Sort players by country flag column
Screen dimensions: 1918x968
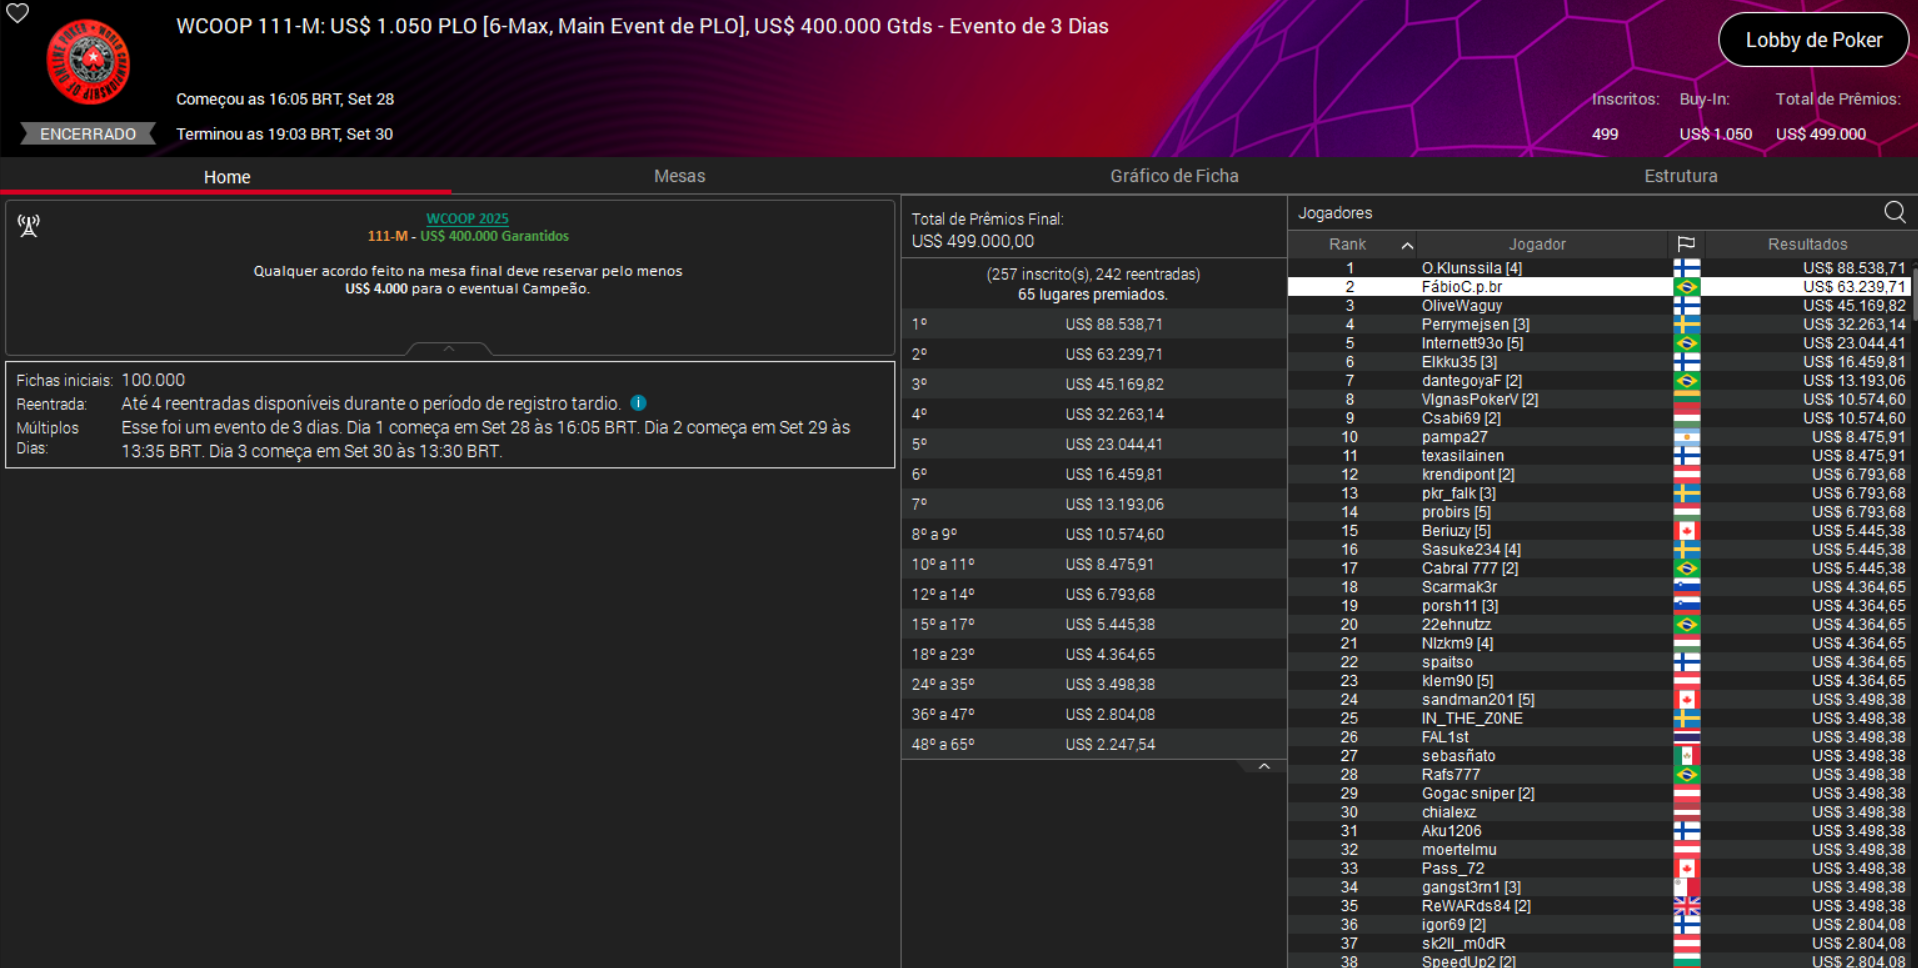[x=1686, y=244]
